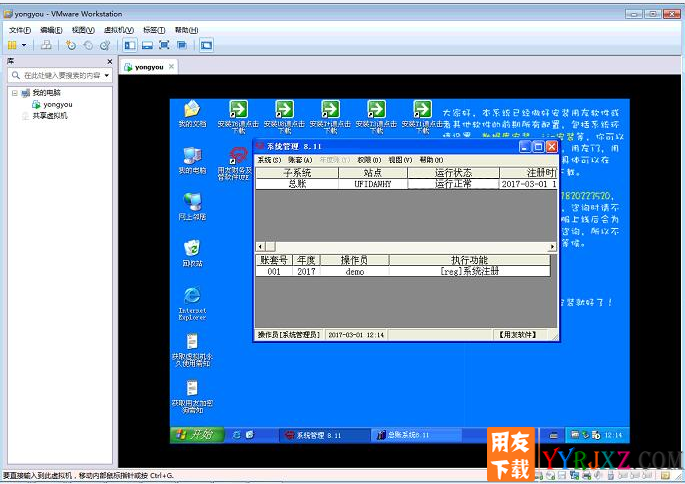
Task: Click right arrow of horizontal scrollbar
Action: click(553, 247)
